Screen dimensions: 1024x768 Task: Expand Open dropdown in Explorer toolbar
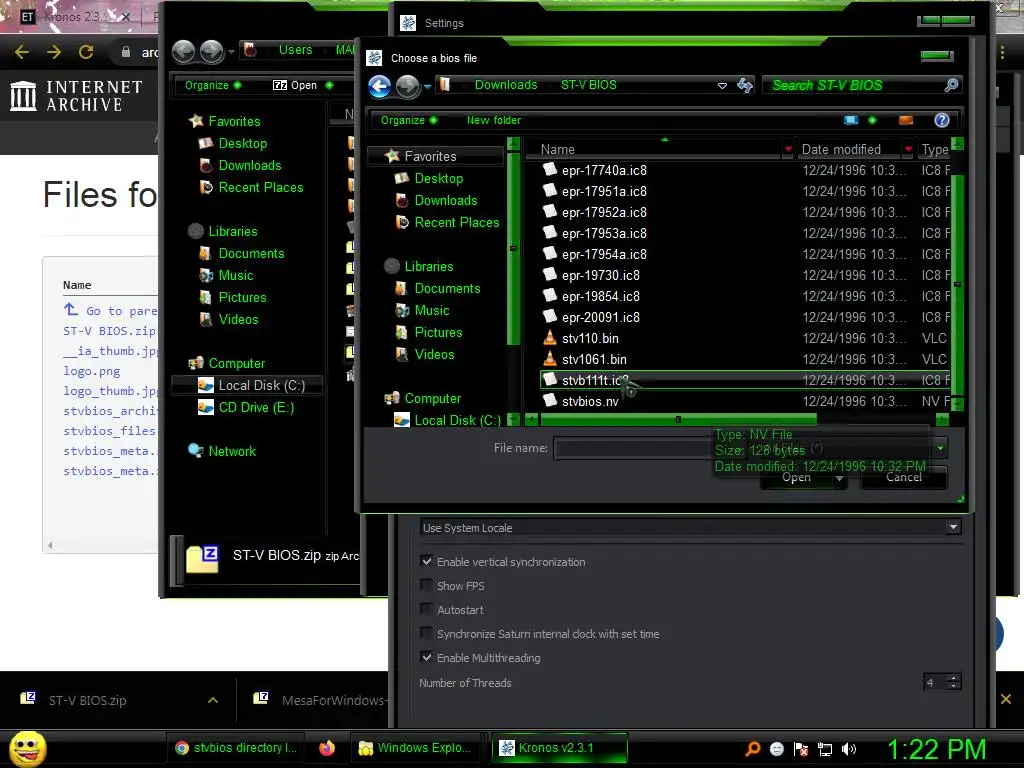(x=329, y=86)
